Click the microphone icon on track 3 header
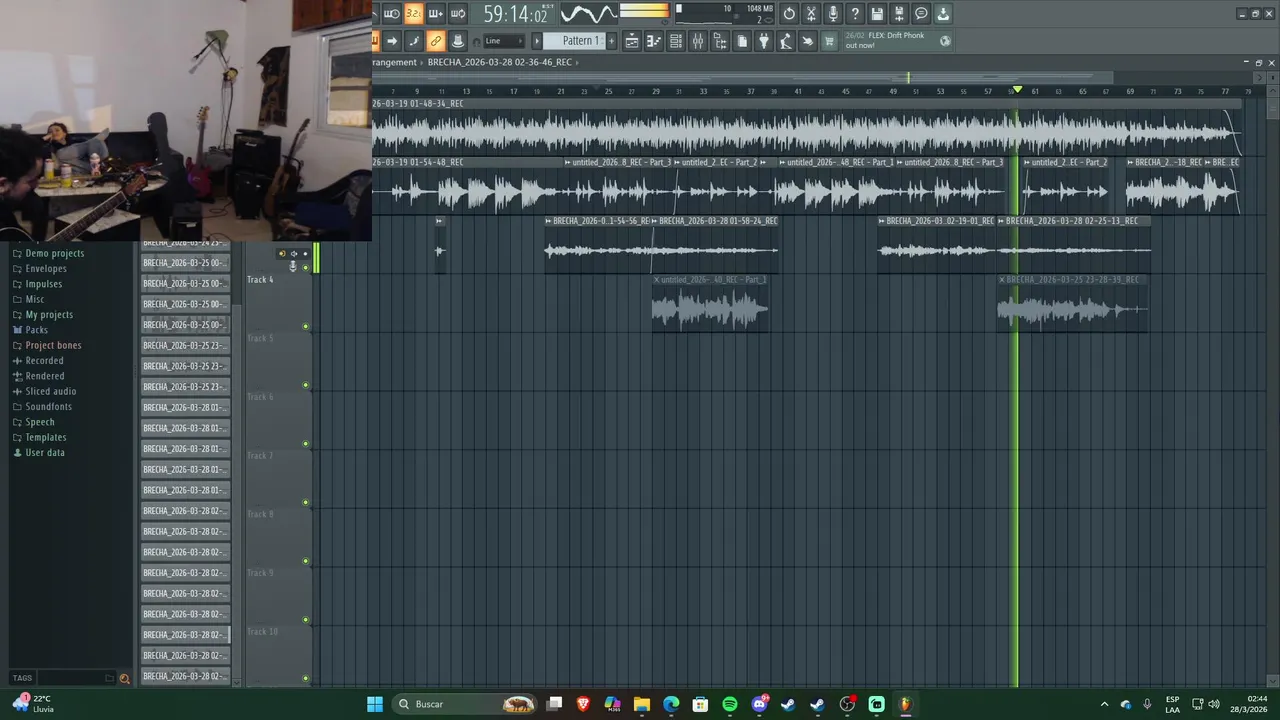1280x720 pixels. pos(293,266)
